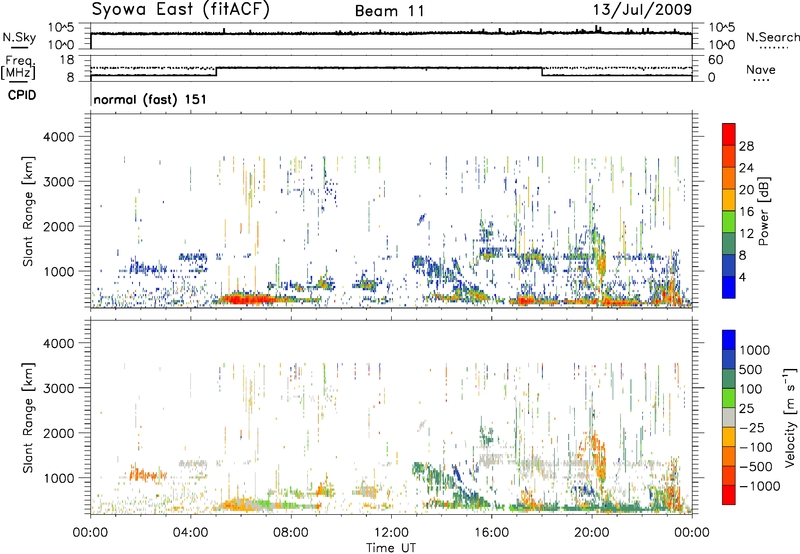
Task: Click the blue top of the velocity colorbar
Action: [x=729, y=340]
